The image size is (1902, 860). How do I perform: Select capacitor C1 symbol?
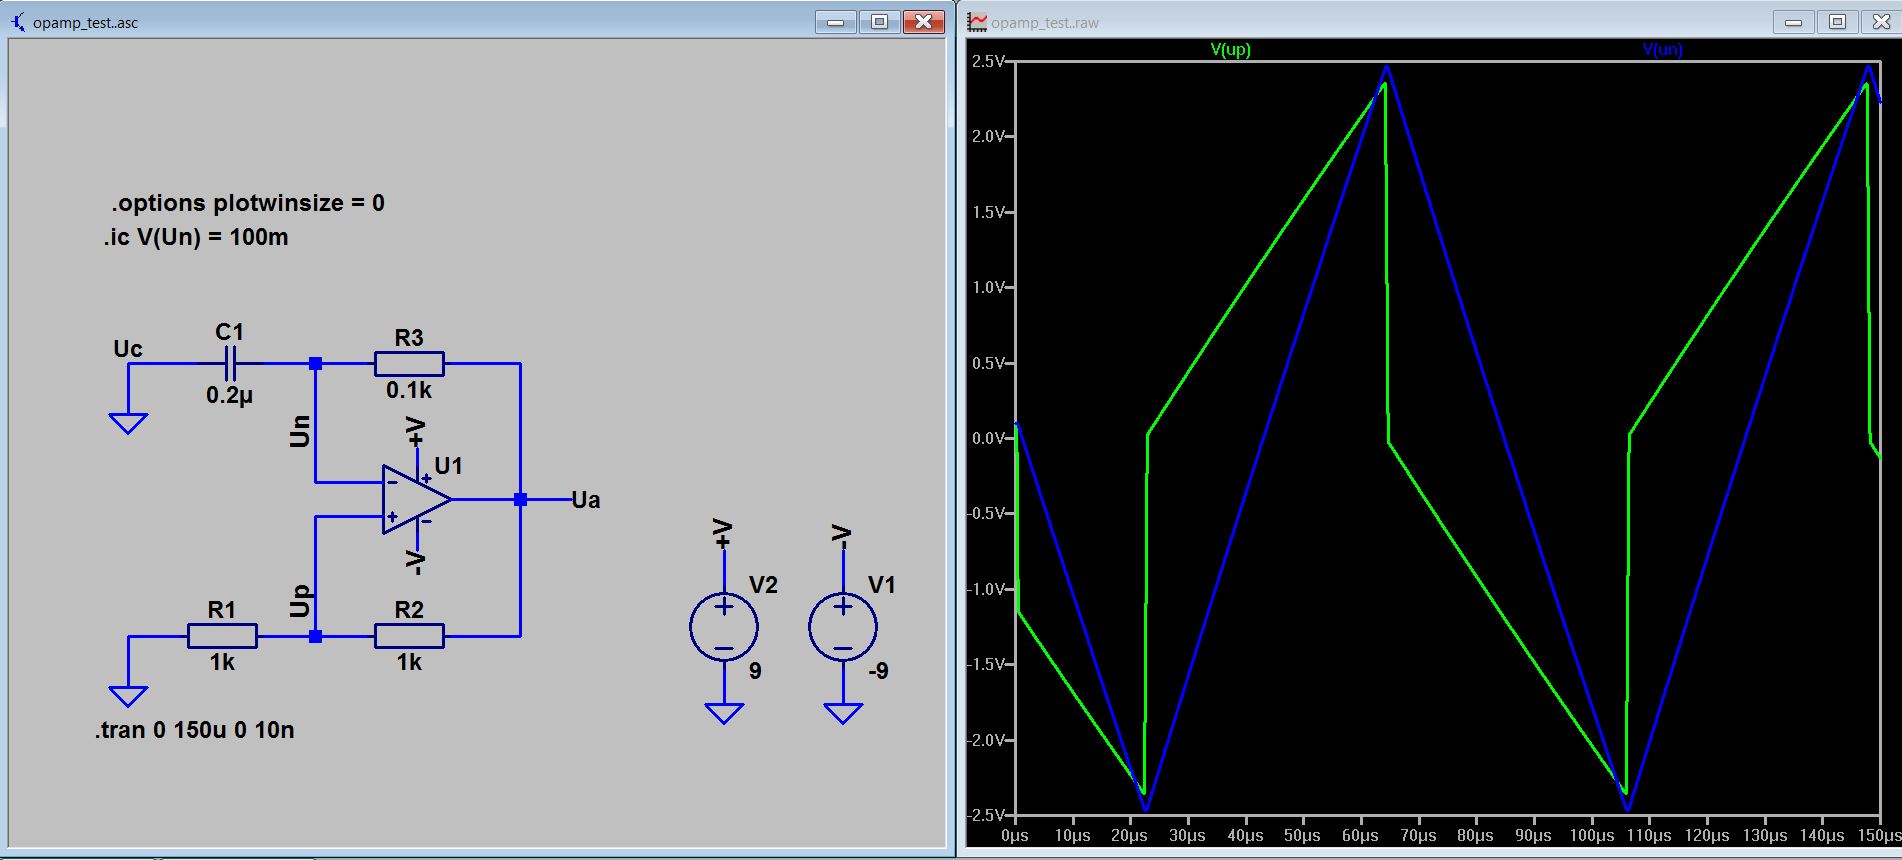pyautogui.click(x=231, y=364)
